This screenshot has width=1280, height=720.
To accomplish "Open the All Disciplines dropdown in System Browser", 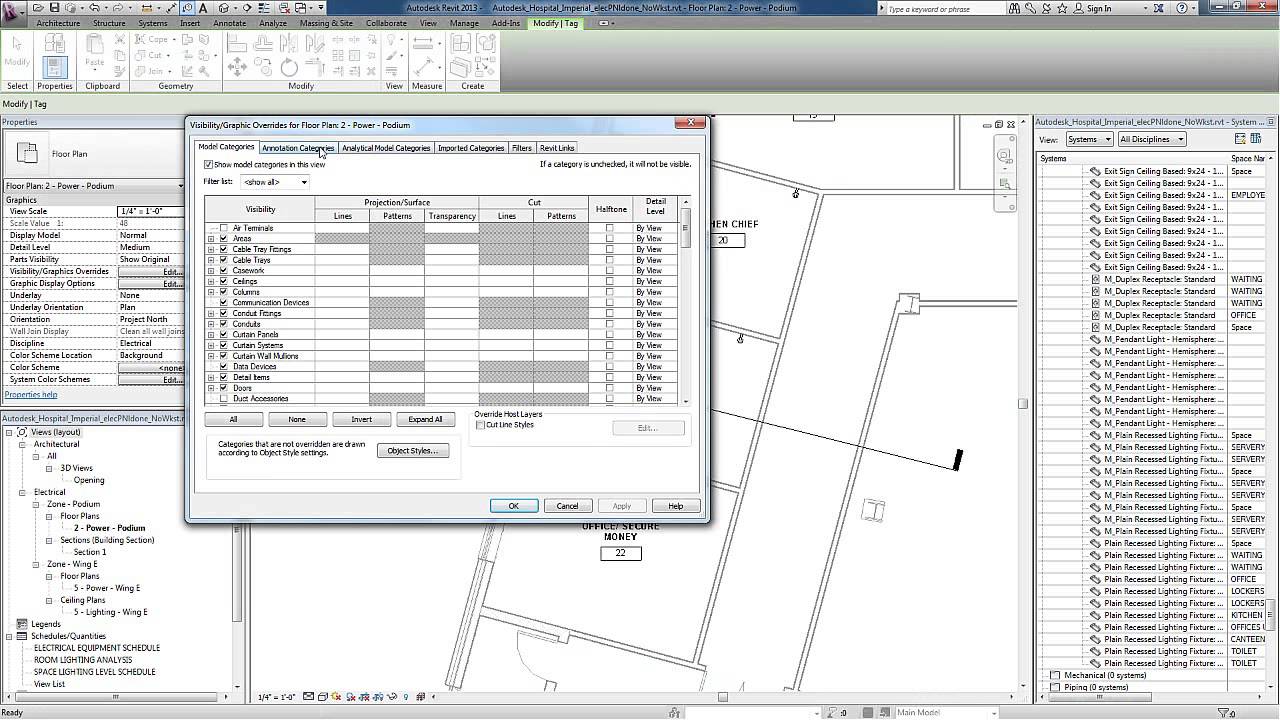I will point(1151,139).
